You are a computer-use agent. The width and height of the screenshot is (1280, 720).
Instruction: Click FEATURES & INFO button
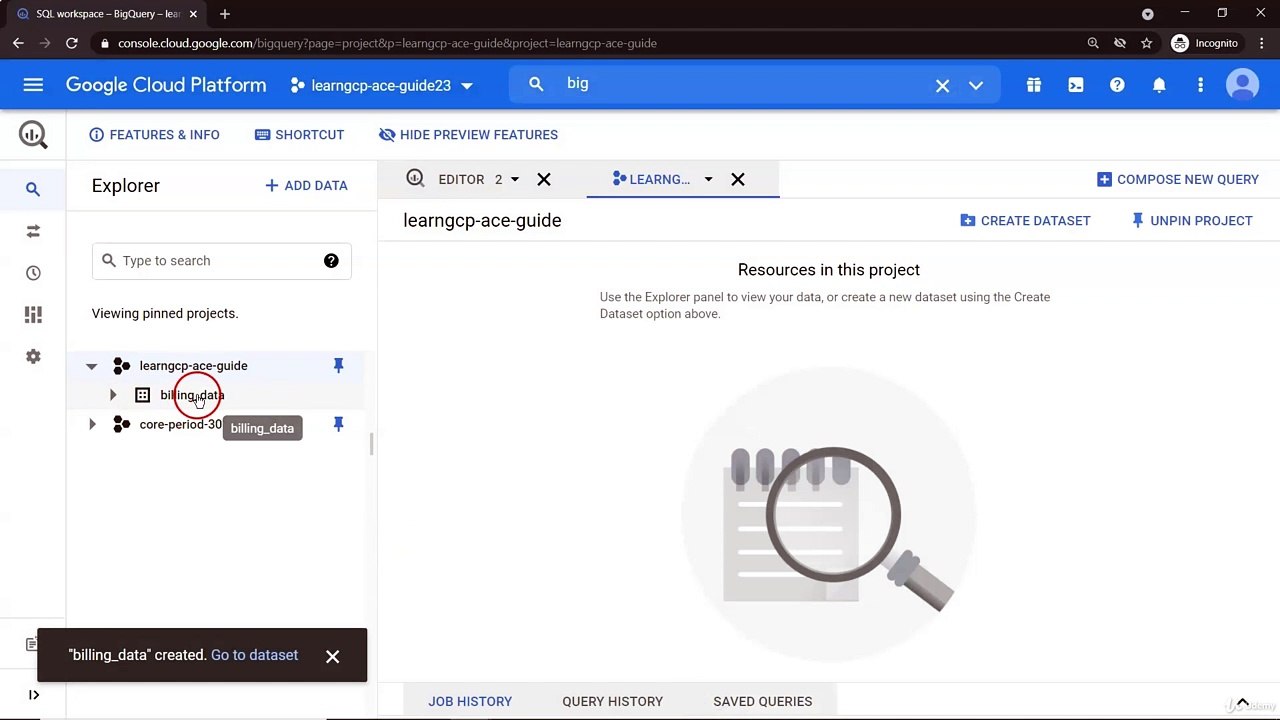(x=154, y=135)
